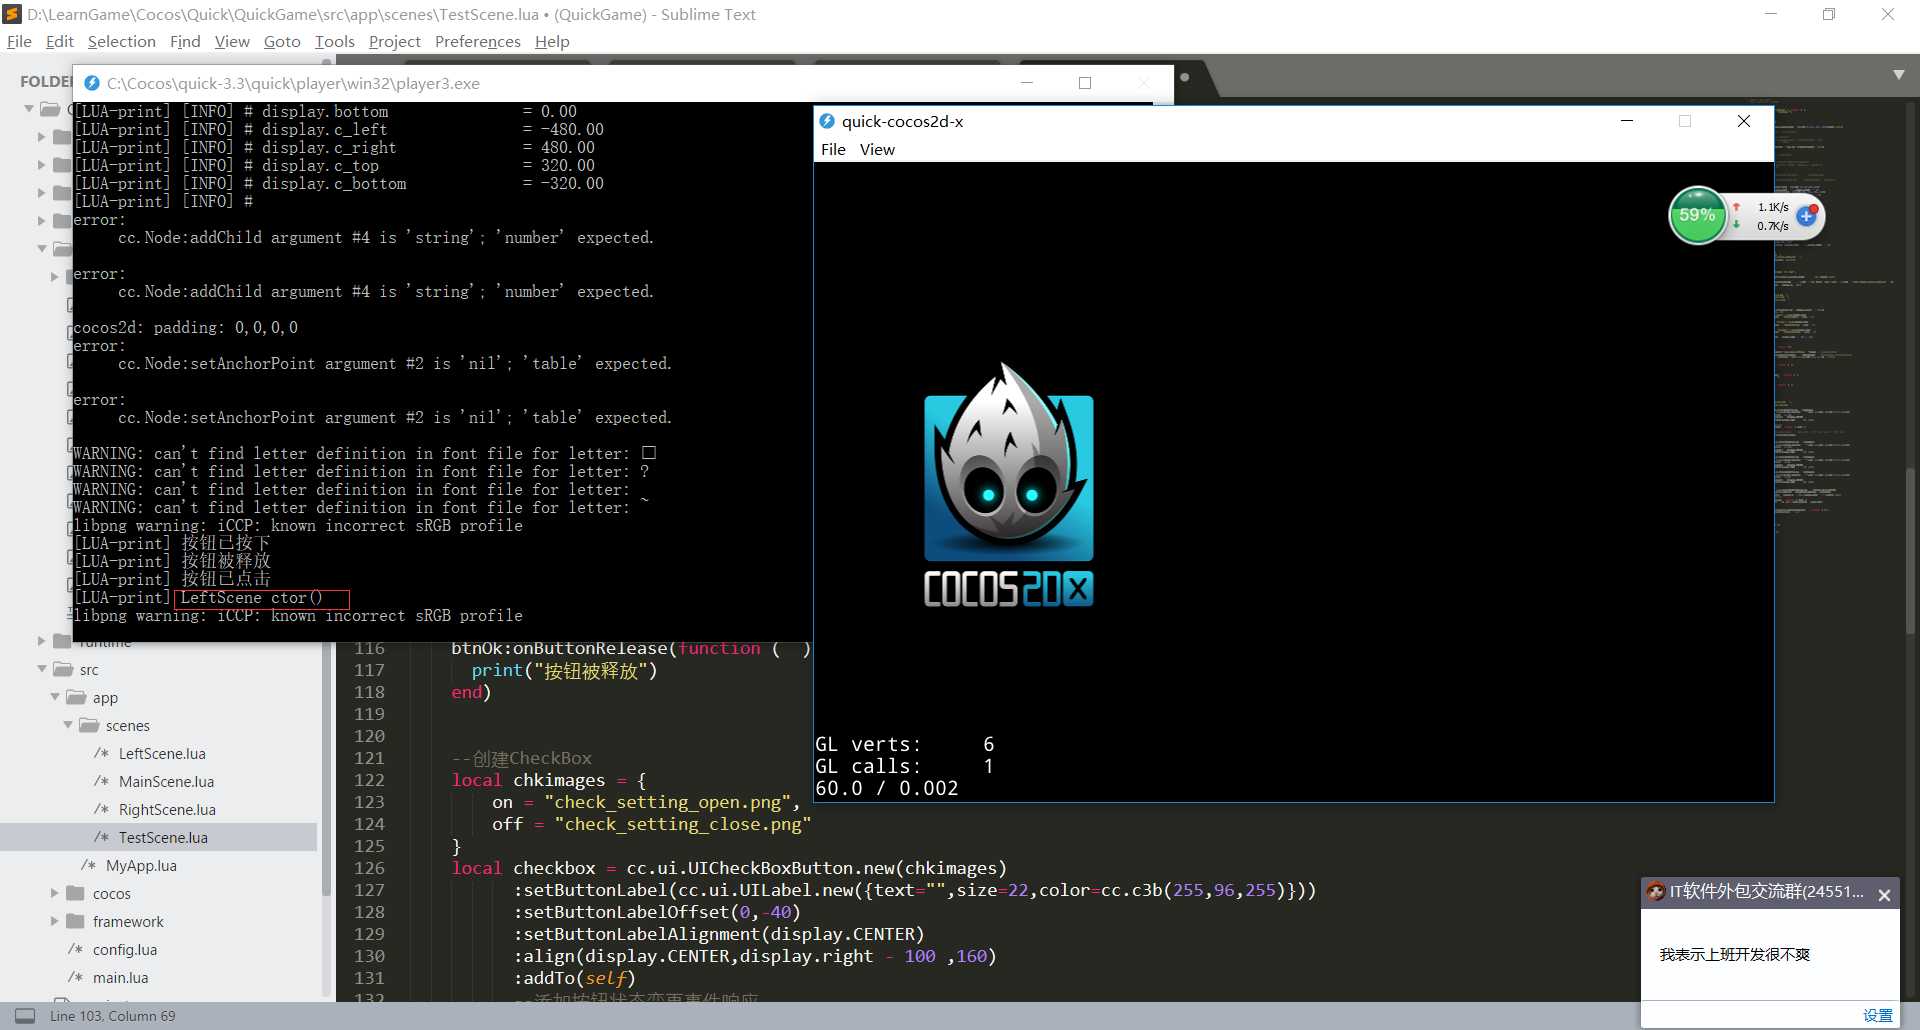1920x1030 pixels.
Task: Click the Sublime Text app icon in title bar
Action: (x=12, y=14)
